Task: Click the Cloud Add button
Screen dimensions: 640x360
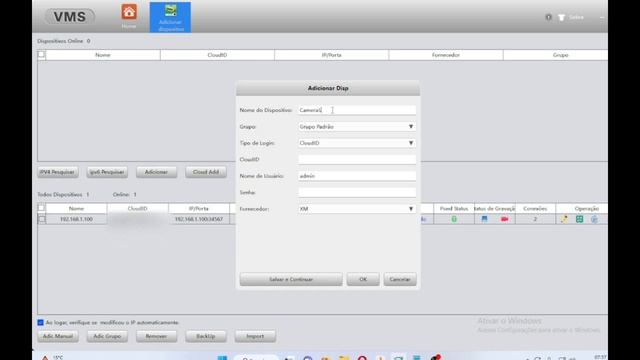Action: [206, 172]
